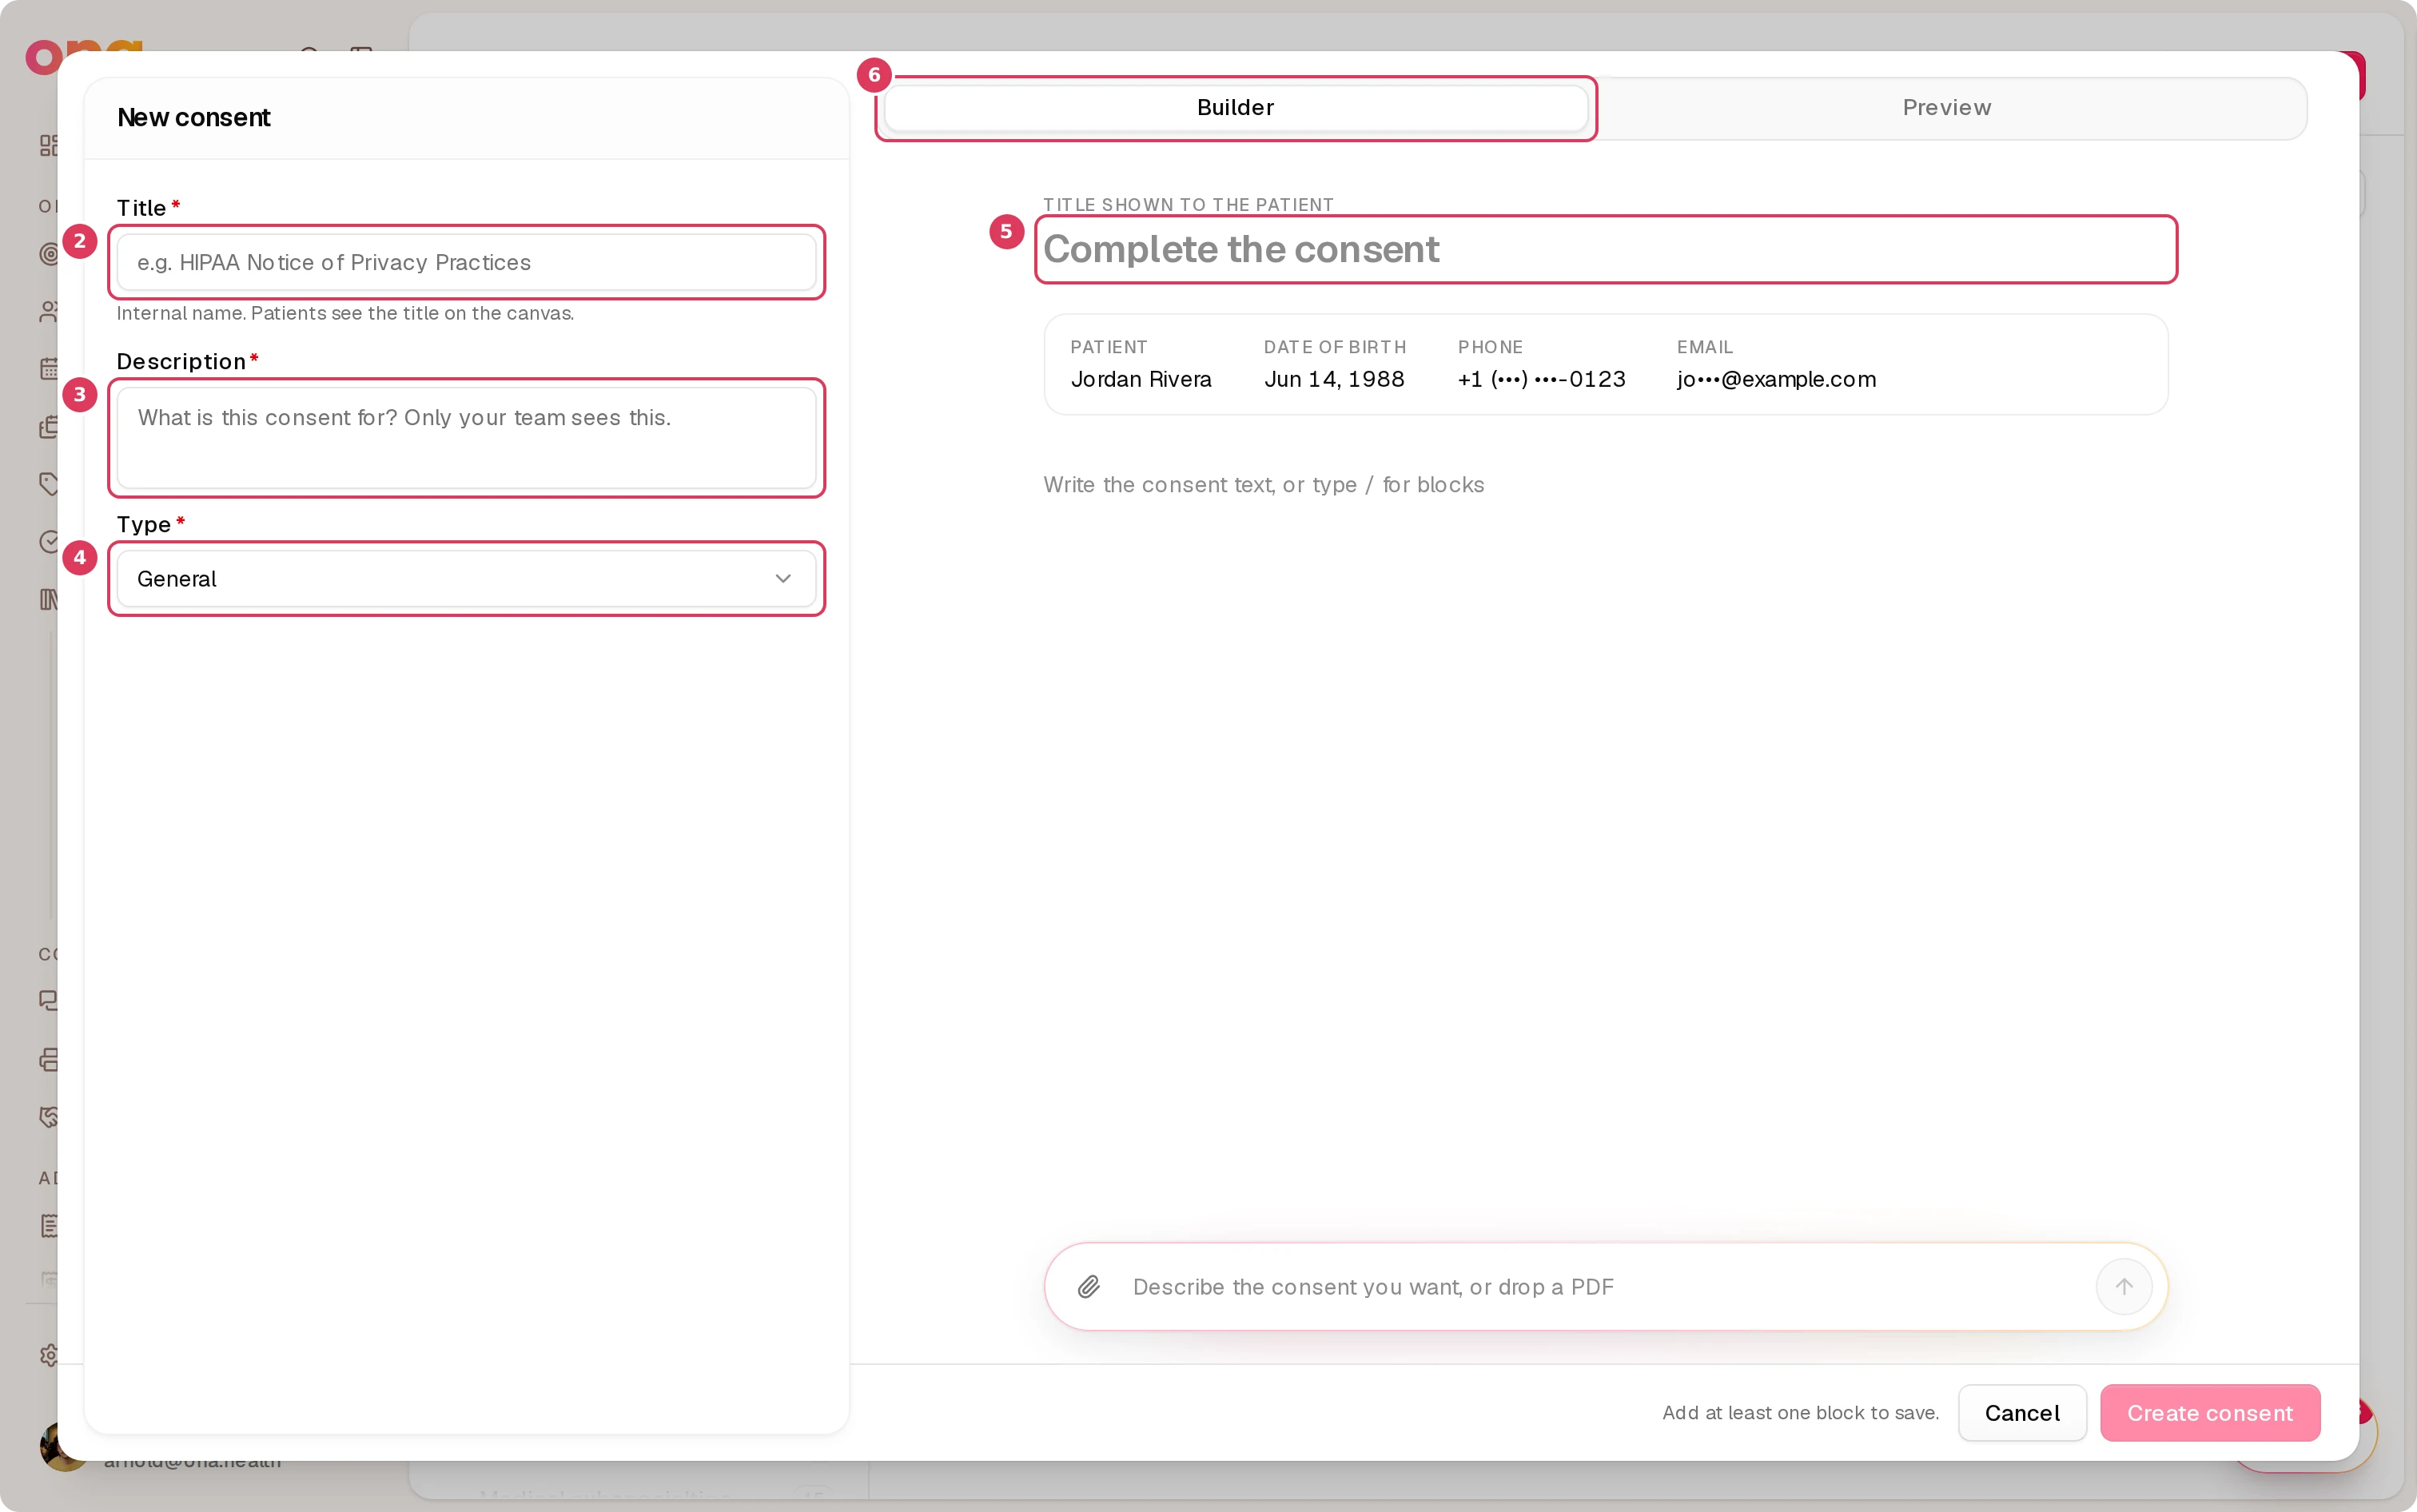Image resolution: width=2417 pixels, height=1512 pixels.
Task: Click the Create consent button
Action: point(2210,1413)
